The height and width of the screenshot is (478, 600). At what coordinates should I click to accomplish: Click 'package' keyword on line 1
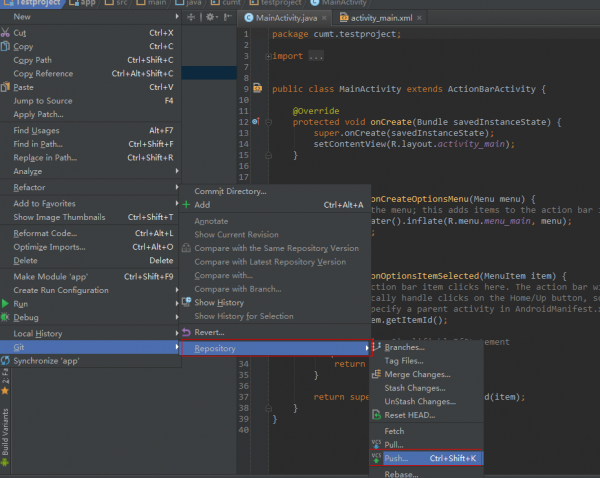tap(290, 34)
